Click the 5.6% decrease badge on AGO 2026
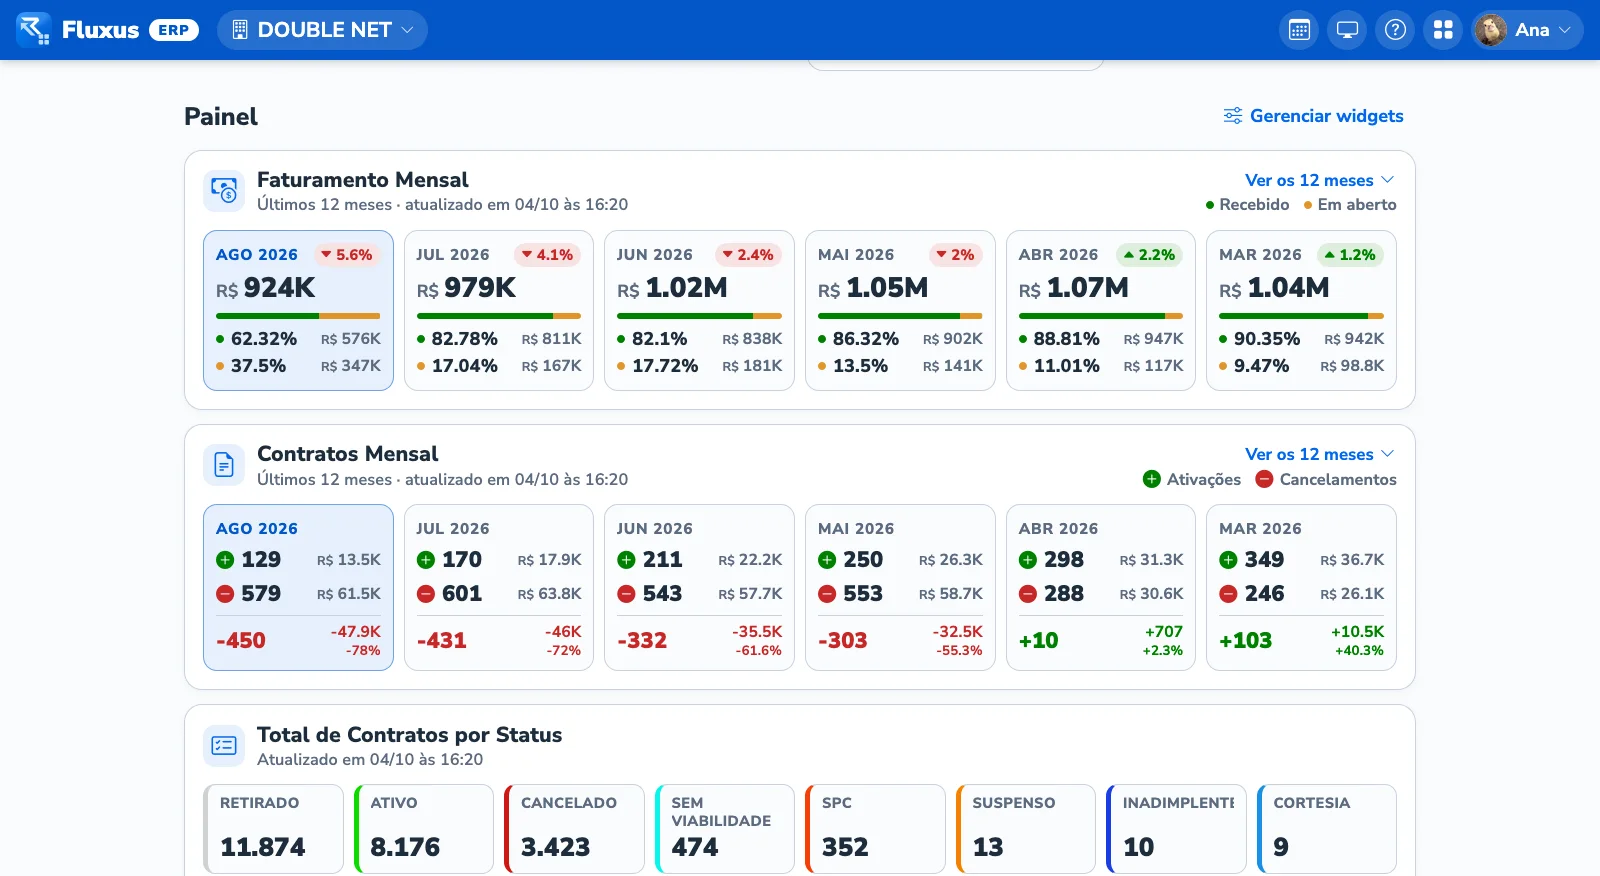This screenshot has width=1600, height=876. click(347, 255)
